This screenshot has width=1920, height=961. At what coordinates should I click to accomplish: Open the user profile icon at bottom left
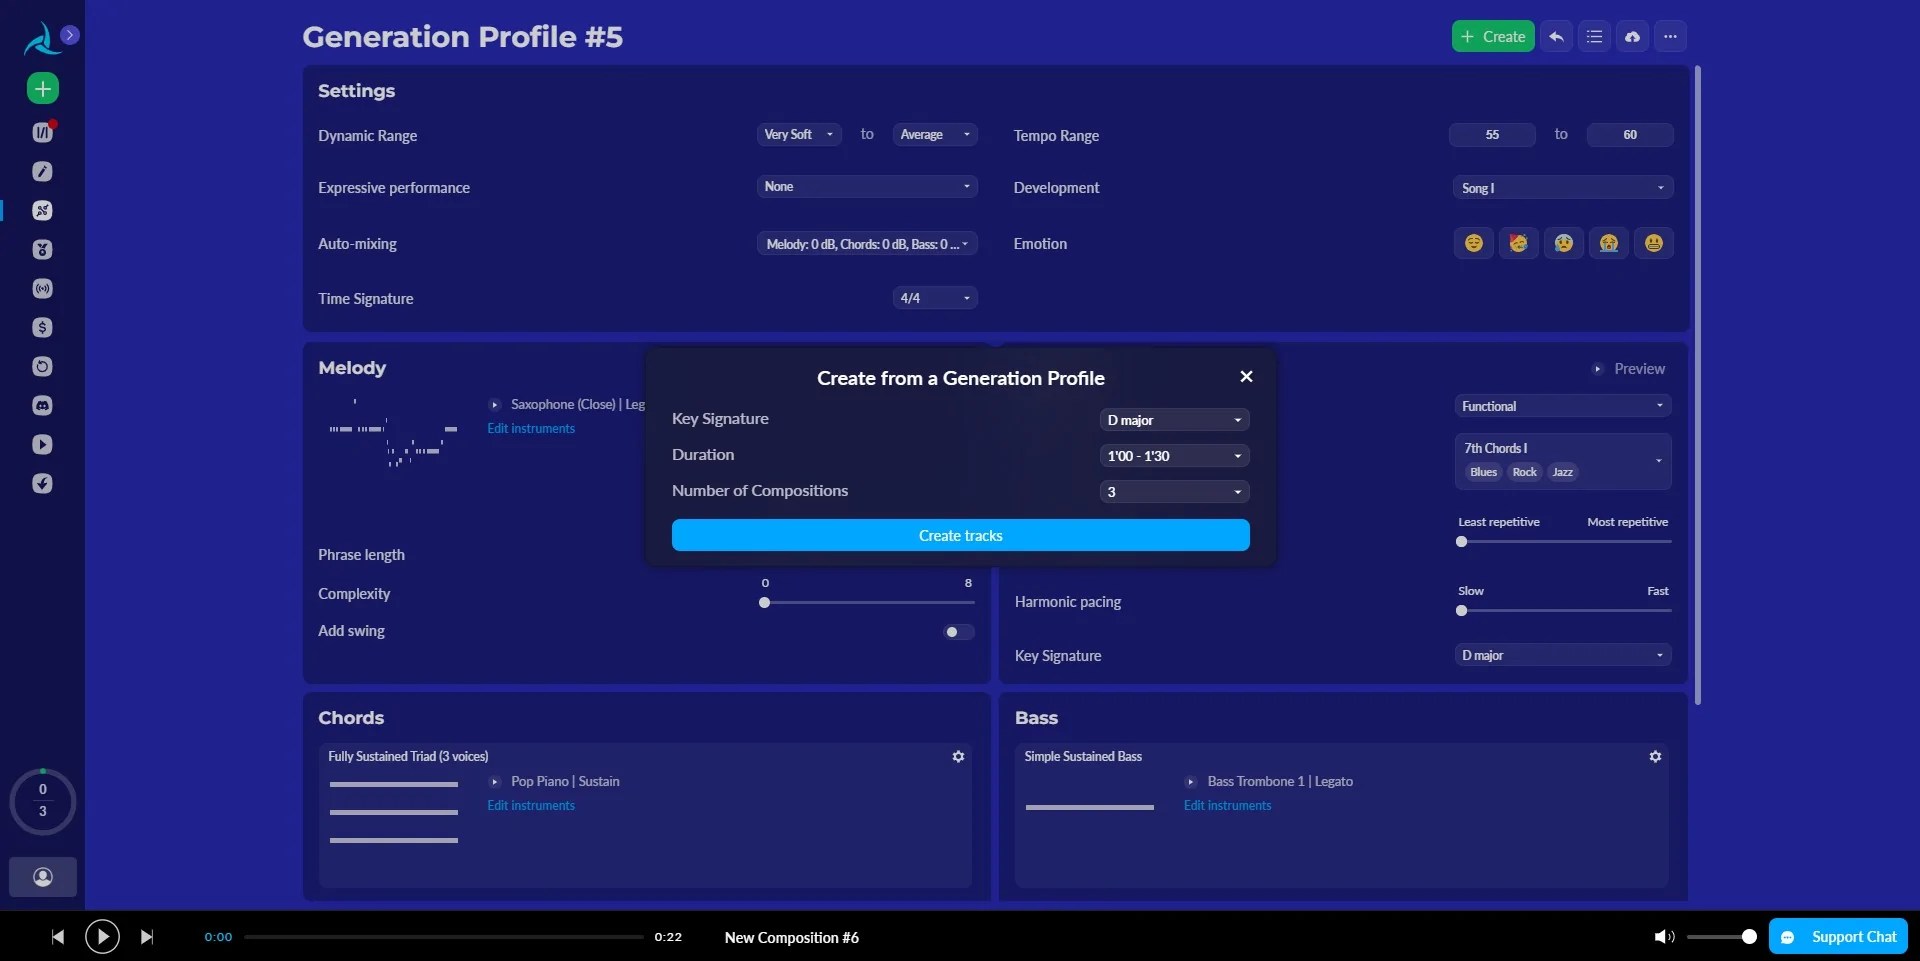(42, 877)
